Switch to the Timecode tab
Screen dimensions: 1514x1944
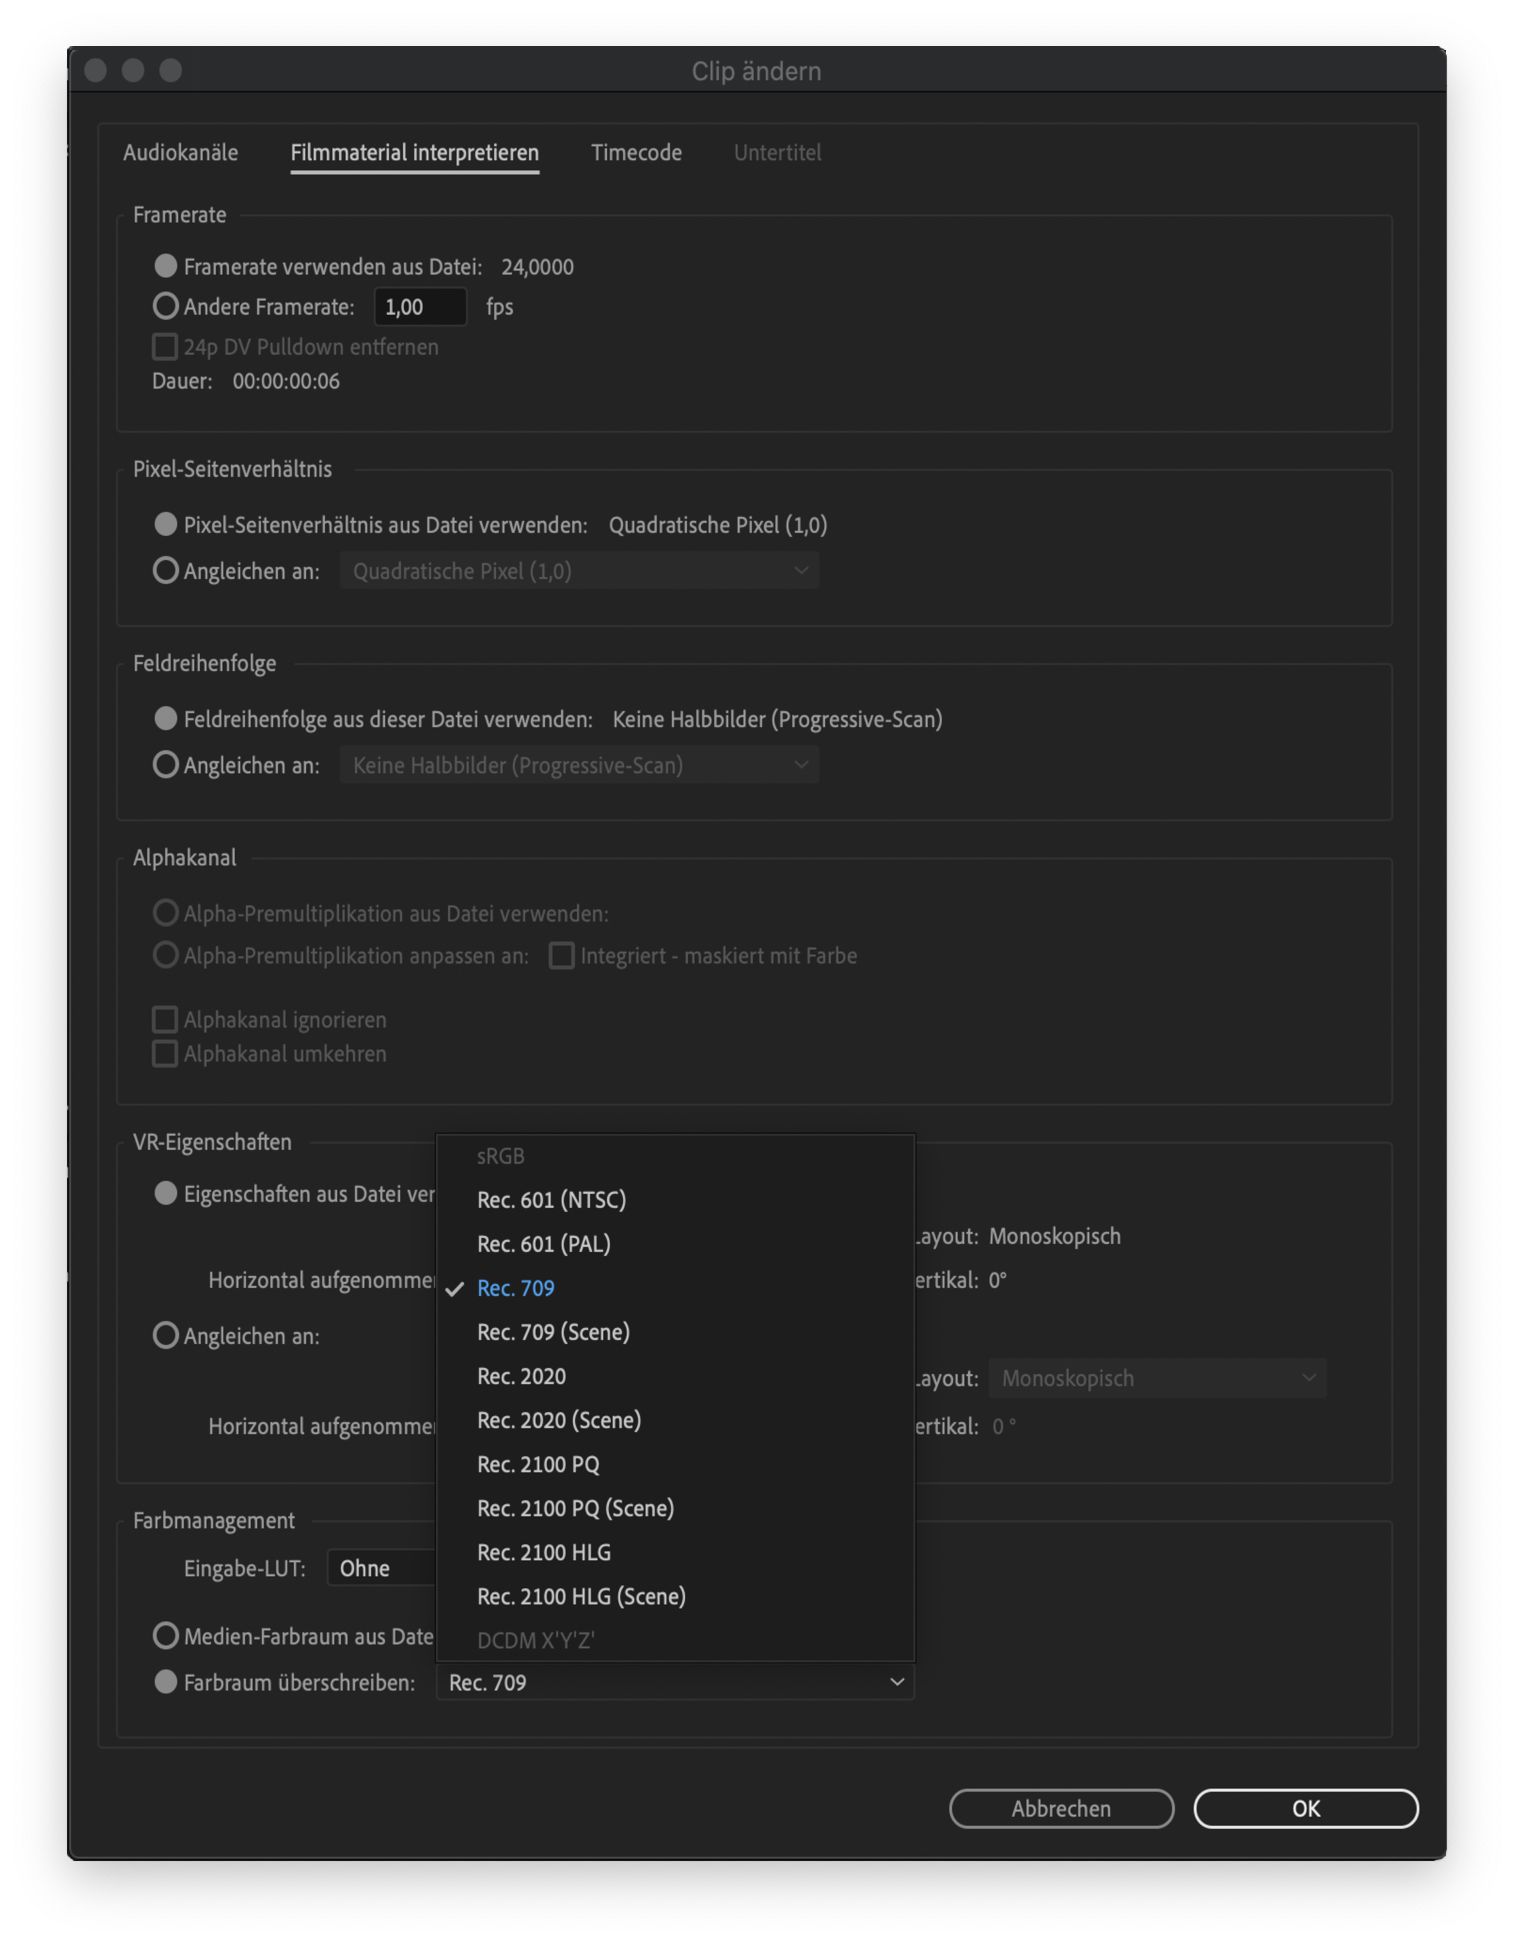pyautogui.click(x=635, y=152)
